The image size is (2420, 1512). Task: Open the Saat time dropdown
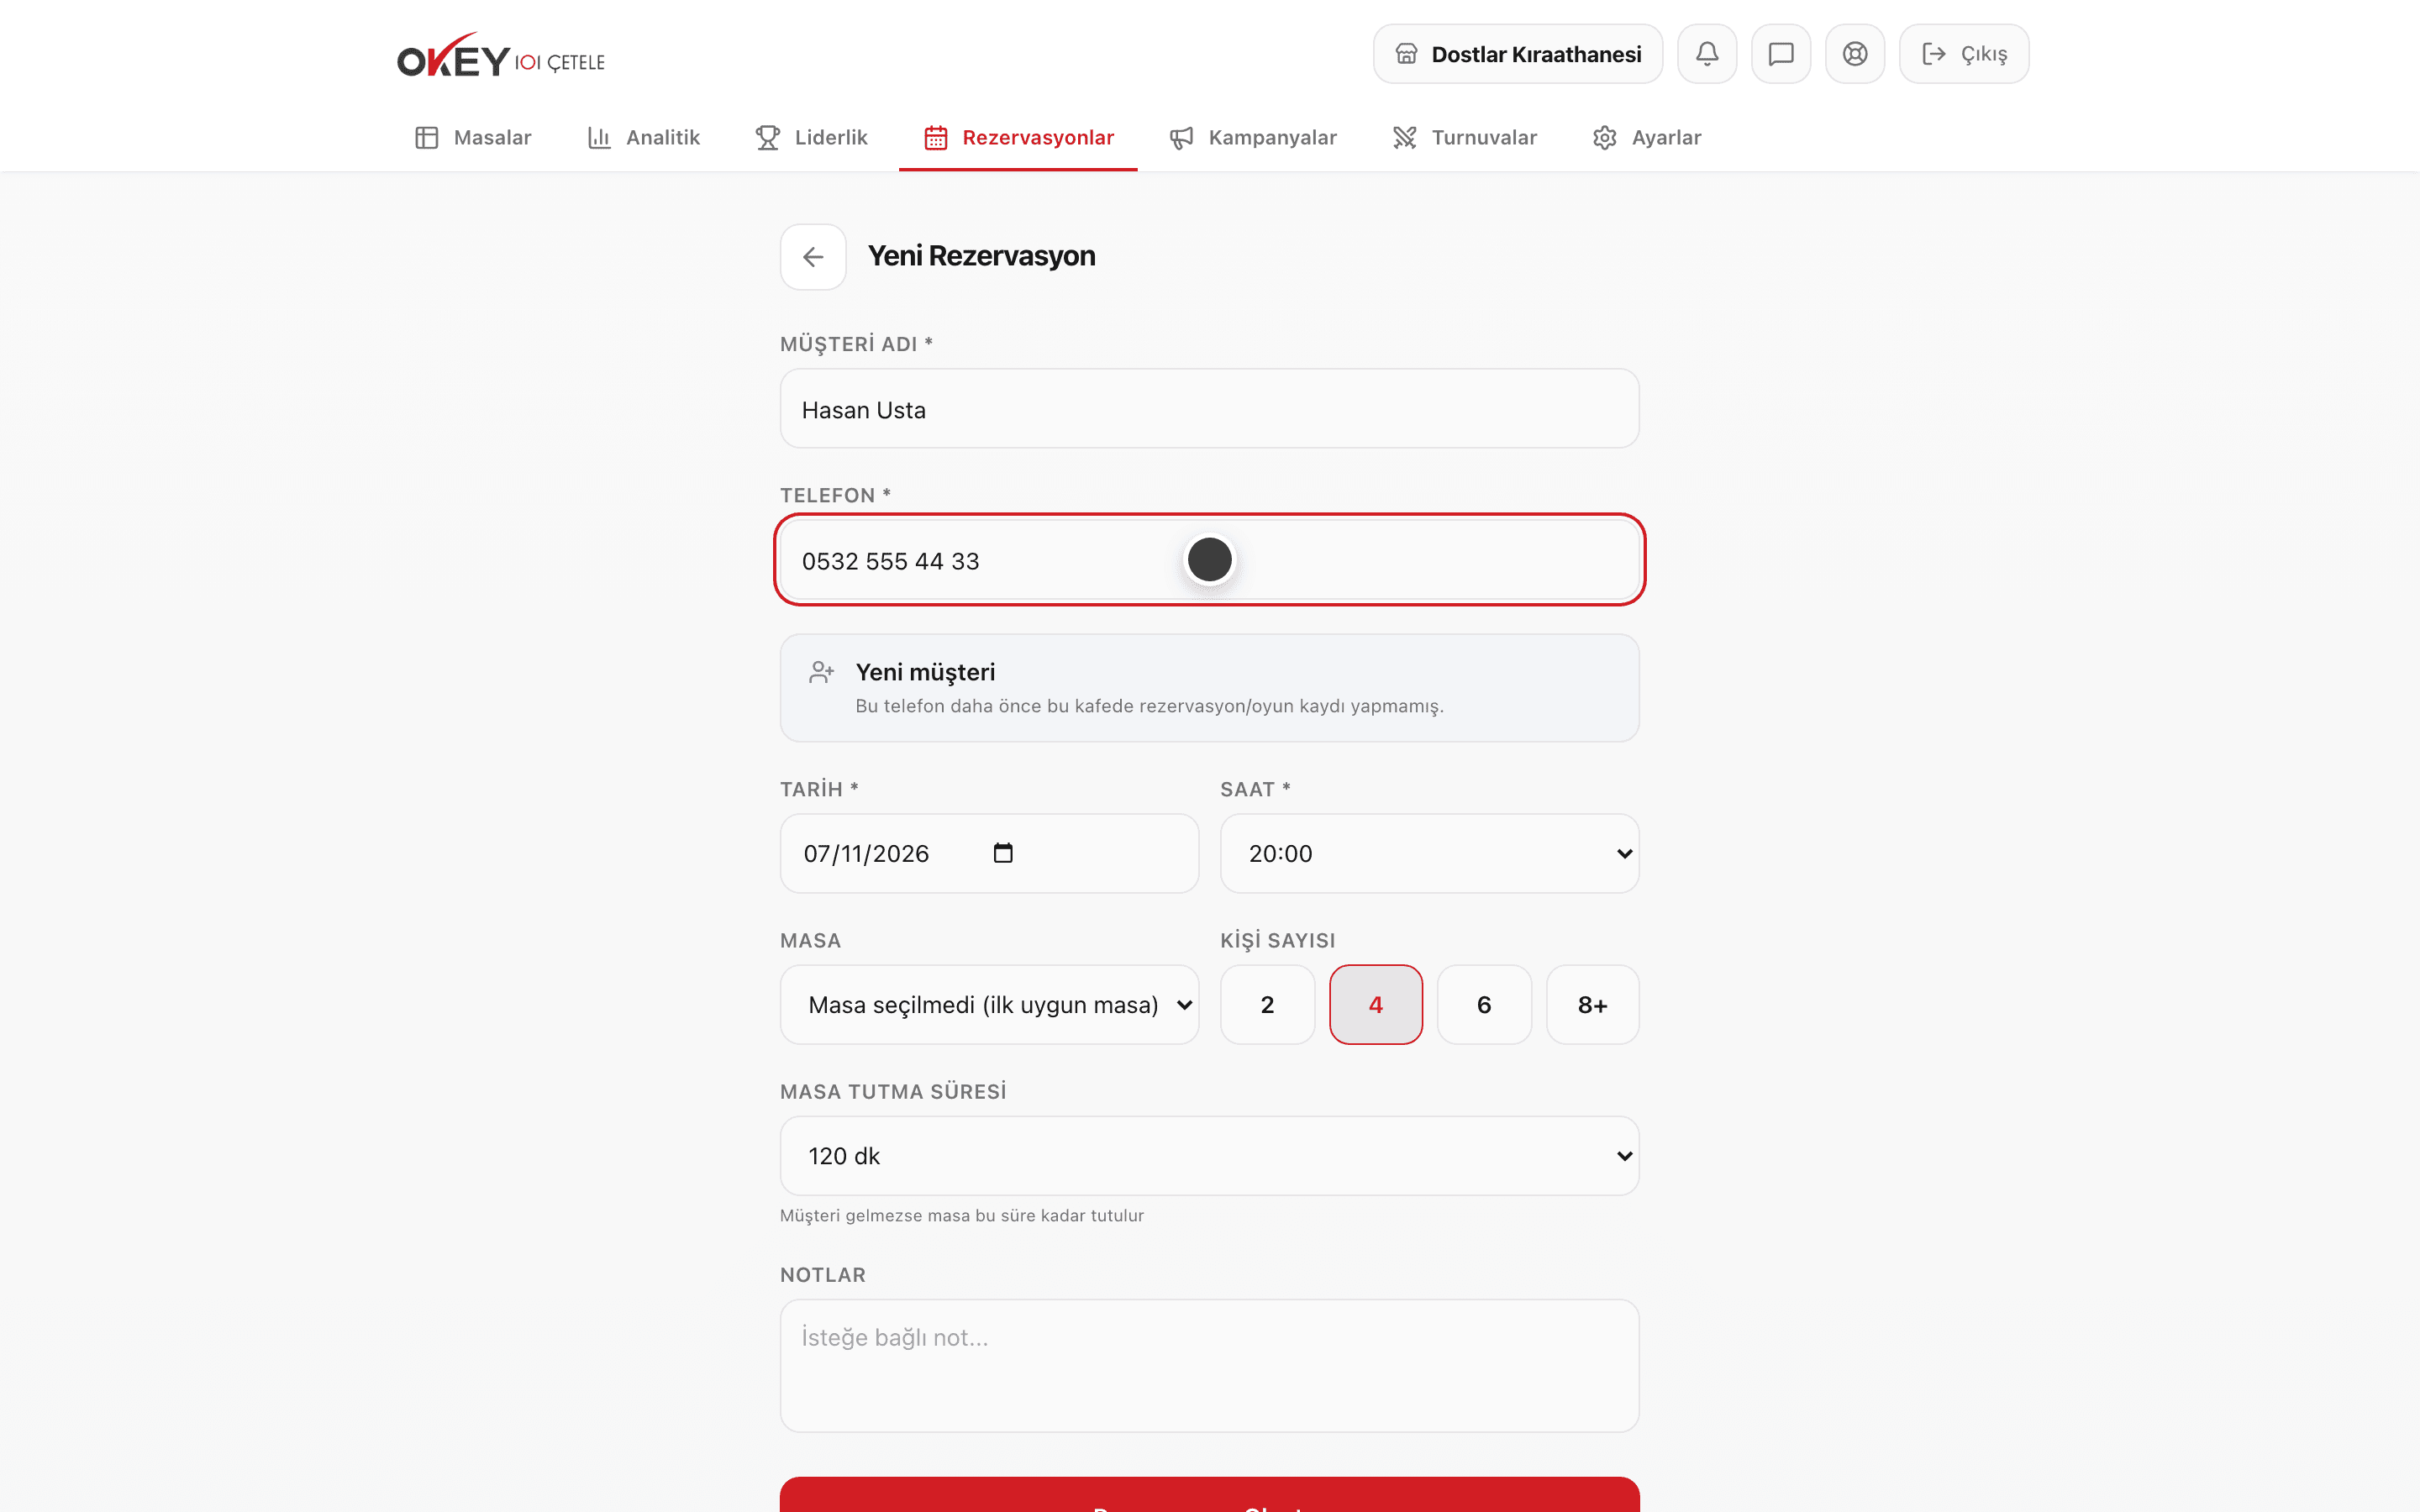[x=1429, y=853]
